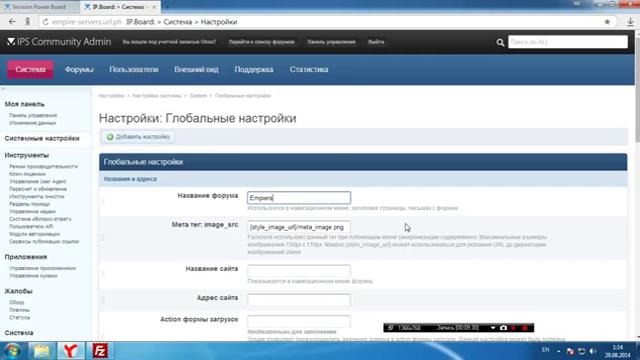Reload the page via the refresh icon
The height and width of the screenshot is (360, 640).
tap(45, 22)
